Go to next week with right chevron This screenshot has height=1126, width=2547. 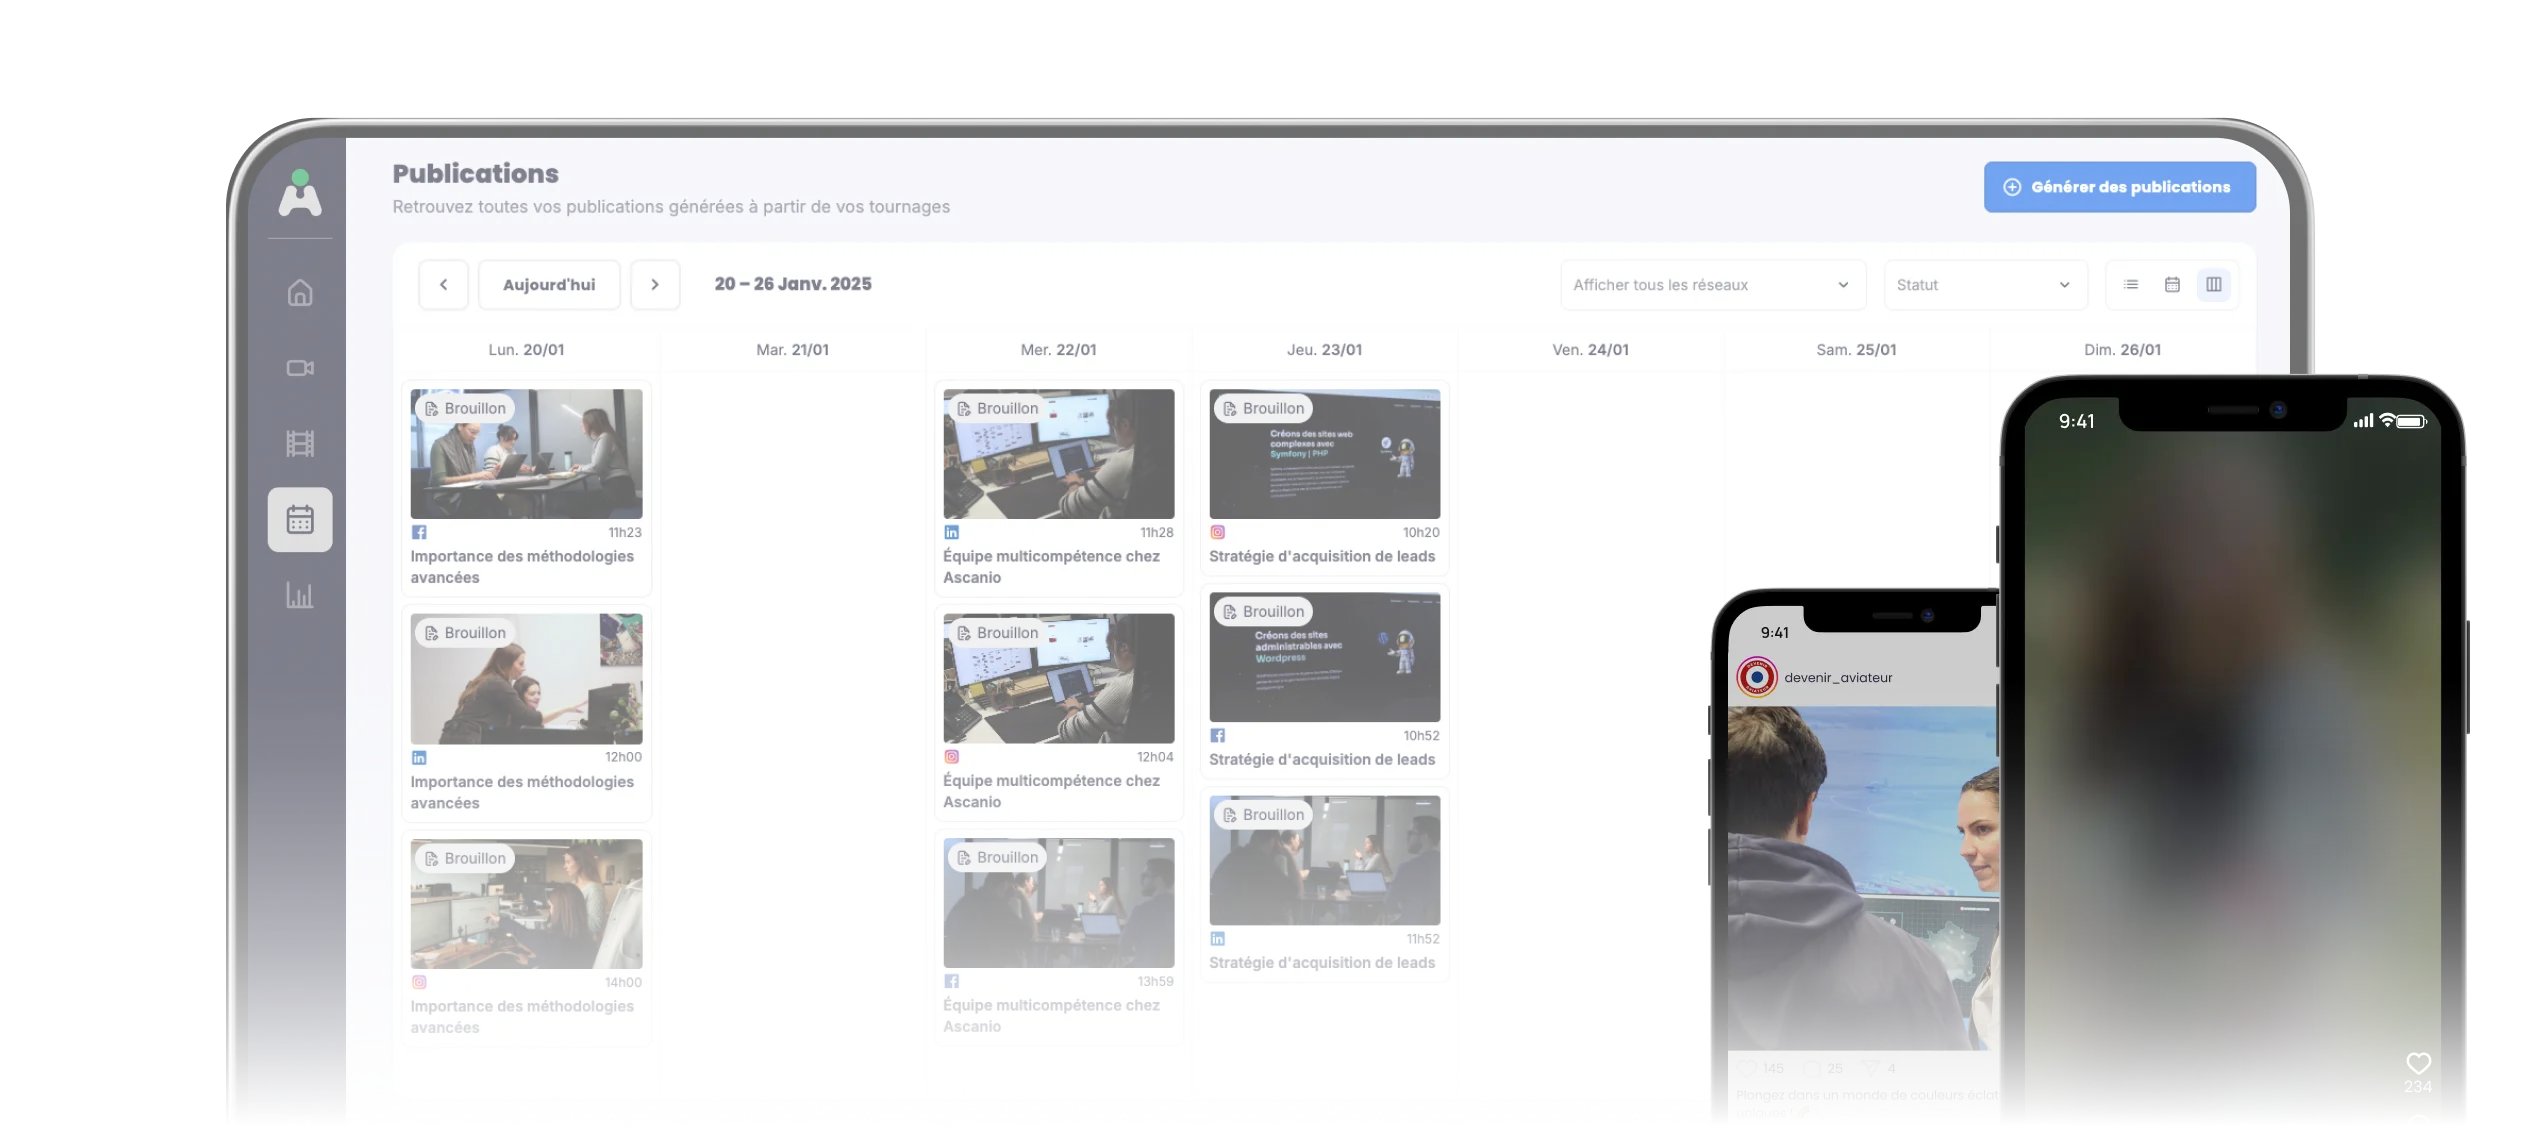tap(655, 285)
